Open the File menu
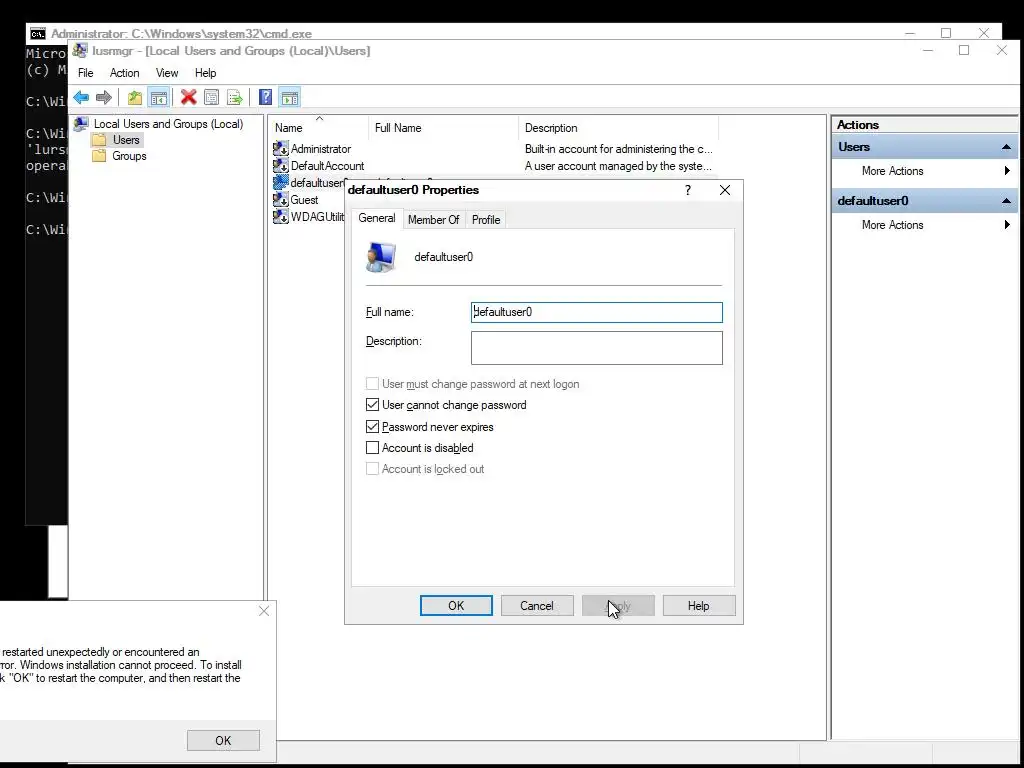 pyautogui.click(x=86, y=73)
